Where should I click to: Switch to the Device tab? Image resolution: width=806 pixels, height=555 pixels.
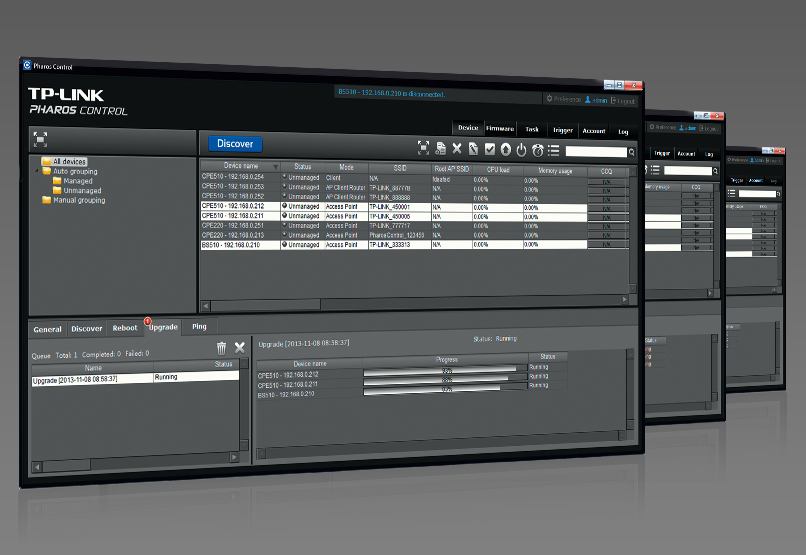click(x=468, y=127)
